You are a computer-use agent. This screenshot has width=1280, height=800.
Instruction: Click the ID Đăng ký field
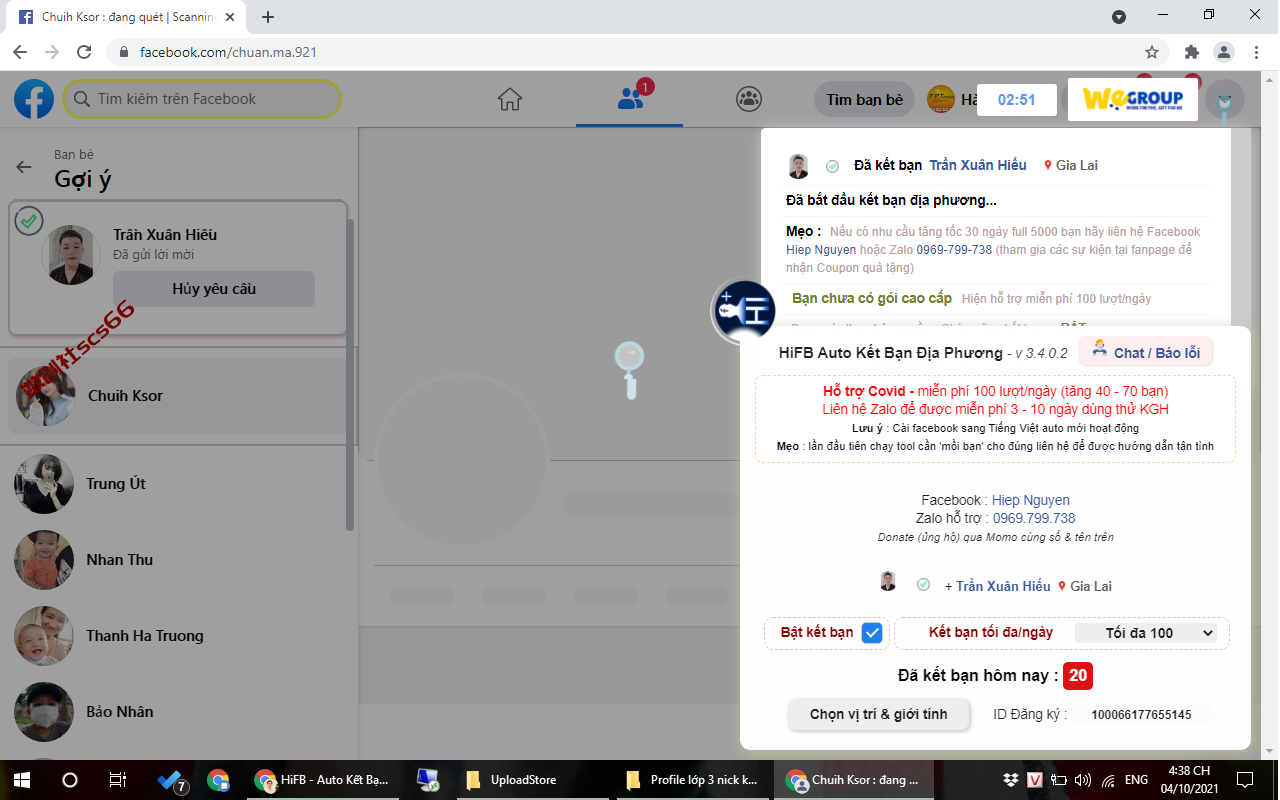click(1141, 715)
